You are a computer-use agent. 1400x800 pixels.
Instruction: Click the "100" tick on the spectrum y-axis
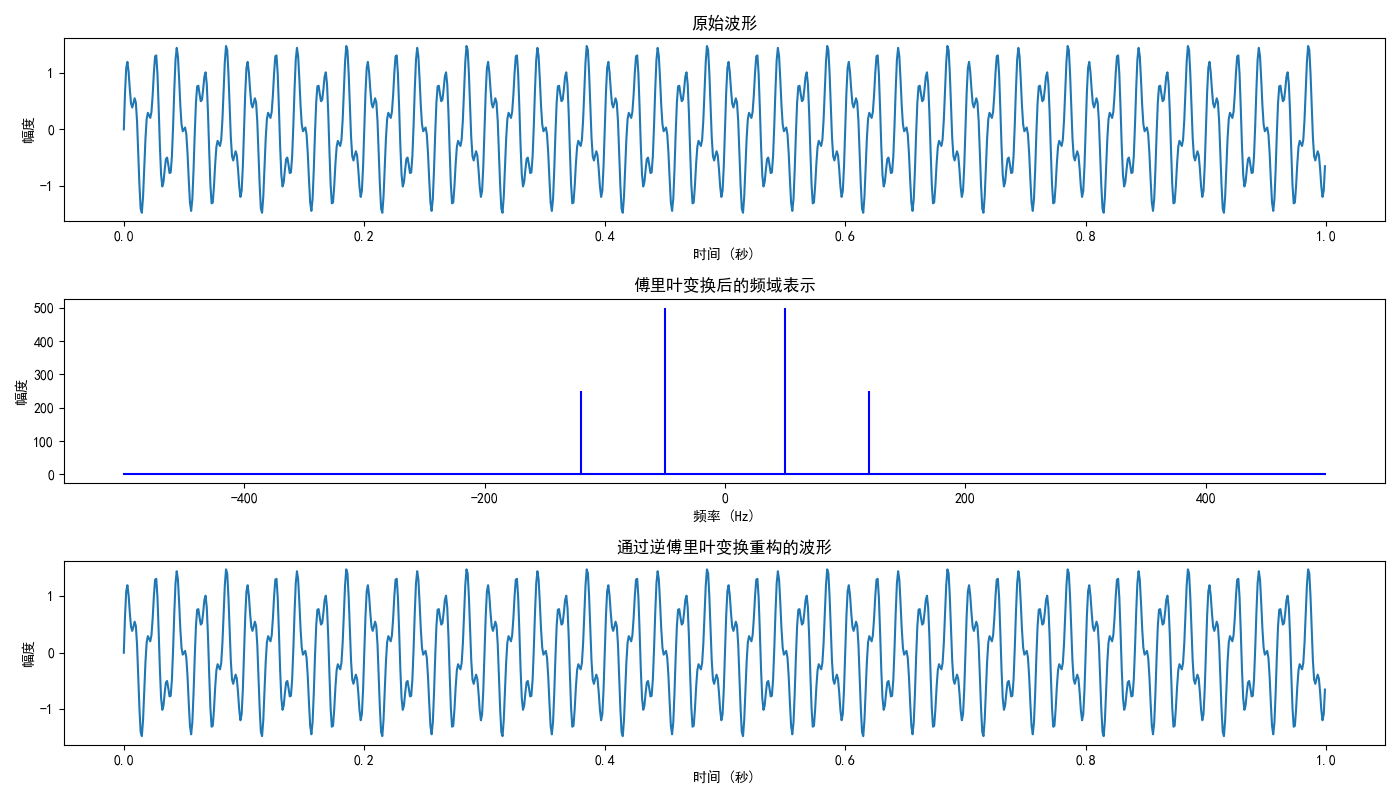pos(43,441)
